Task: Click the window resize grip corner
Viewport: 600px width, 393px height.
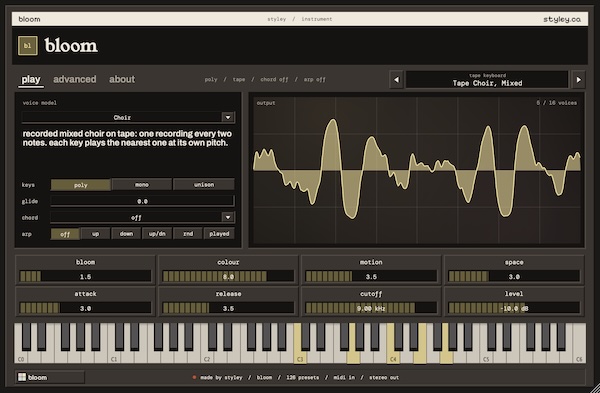Action: tap(594, 388)
